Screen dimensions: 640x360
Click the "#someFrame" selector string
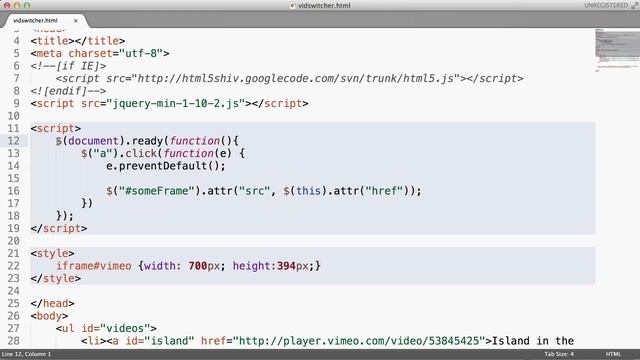pos(157,191)
